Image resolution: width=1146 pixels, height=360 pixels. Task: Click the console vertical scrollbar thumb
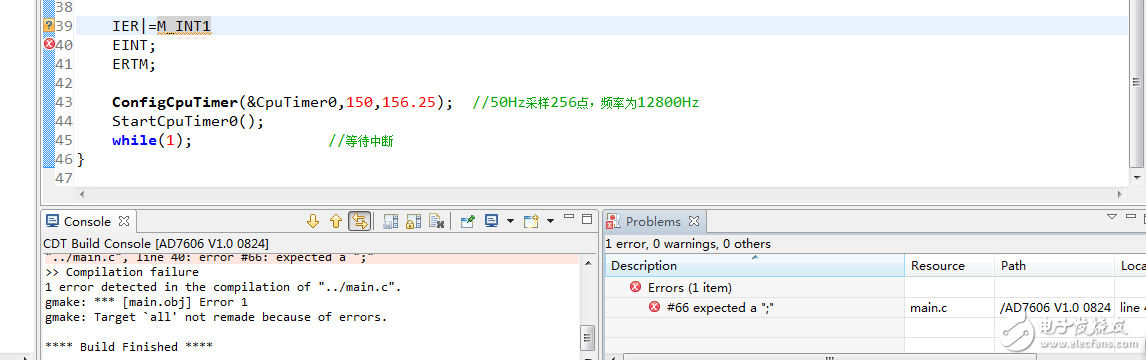pyautogui.click(x=587, y=337)
